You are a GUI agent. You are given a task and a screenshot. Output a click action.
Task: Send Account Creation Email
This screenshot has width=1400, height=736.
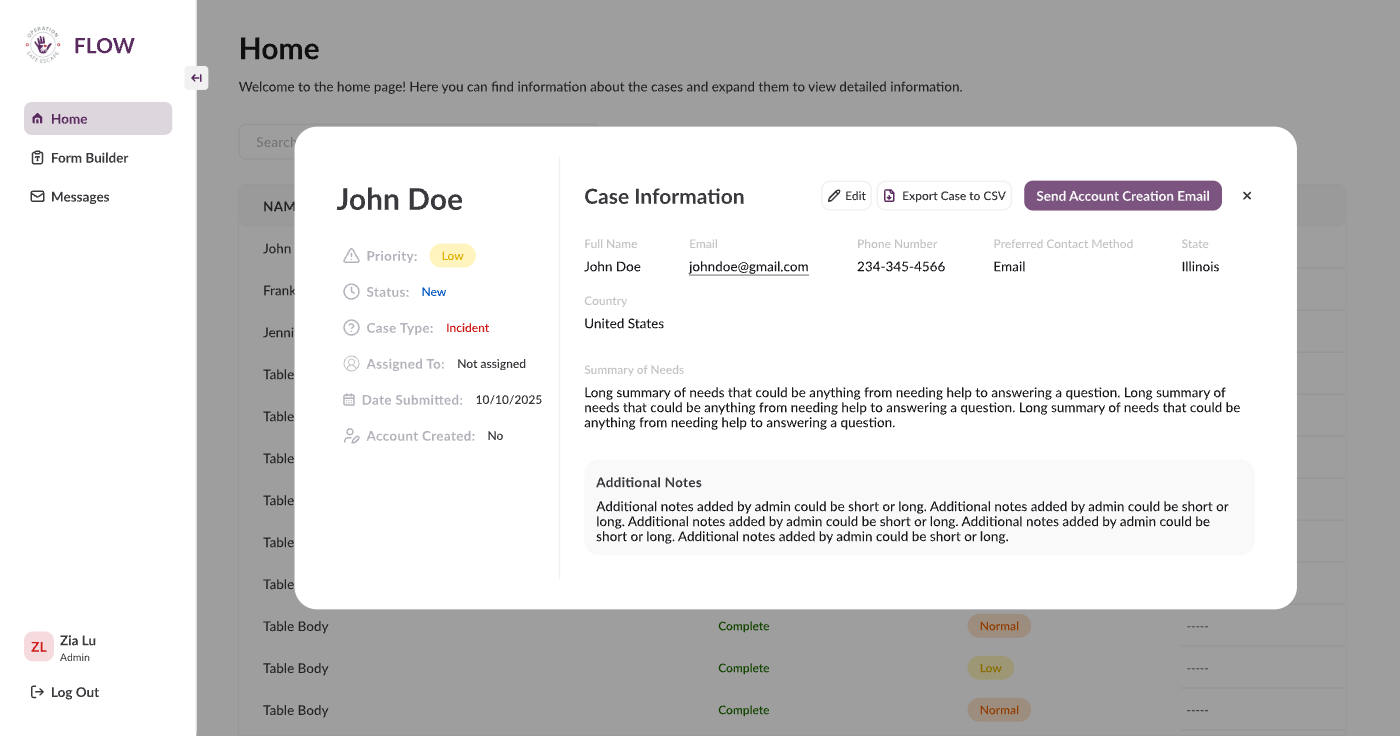pyautogui.click(x=1123, y=196)
